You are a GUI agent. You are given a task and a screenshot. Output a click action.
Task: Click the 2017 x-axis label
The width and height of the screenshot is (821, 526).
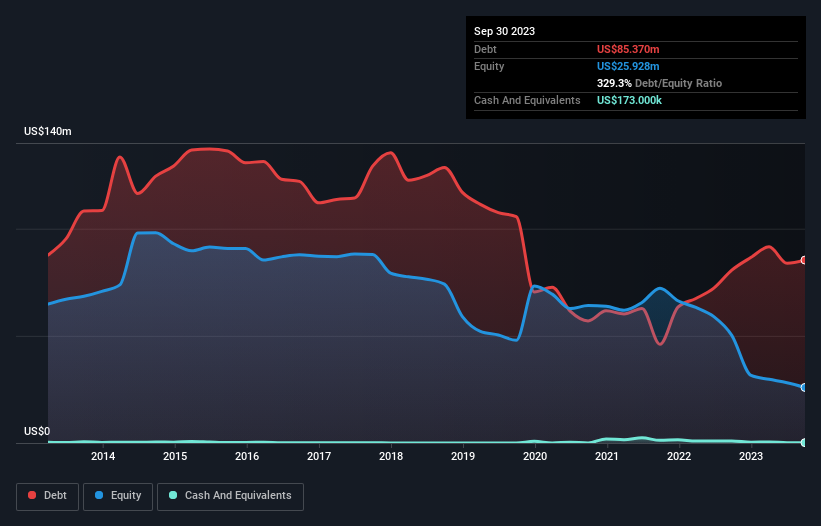[x=319, y=456]
